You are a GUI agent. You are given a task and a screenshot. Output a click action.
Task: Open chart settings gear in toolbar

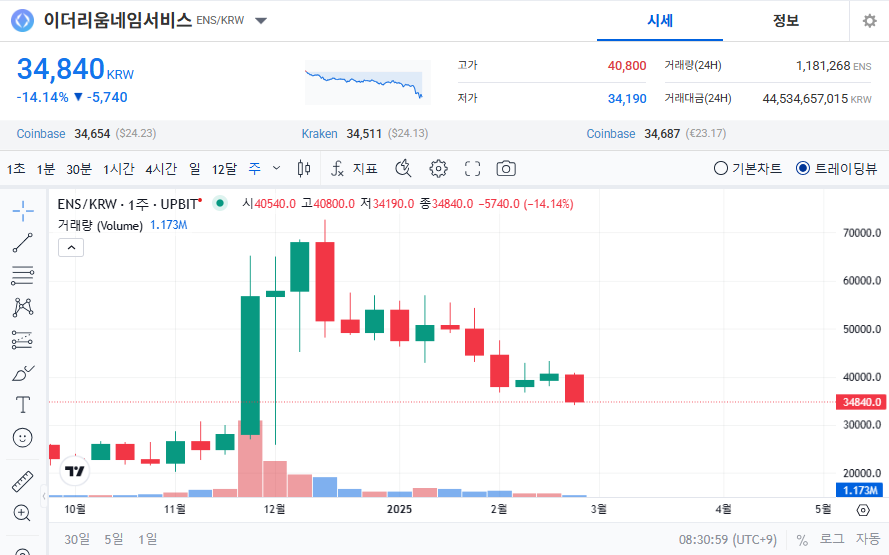[438, 168]
